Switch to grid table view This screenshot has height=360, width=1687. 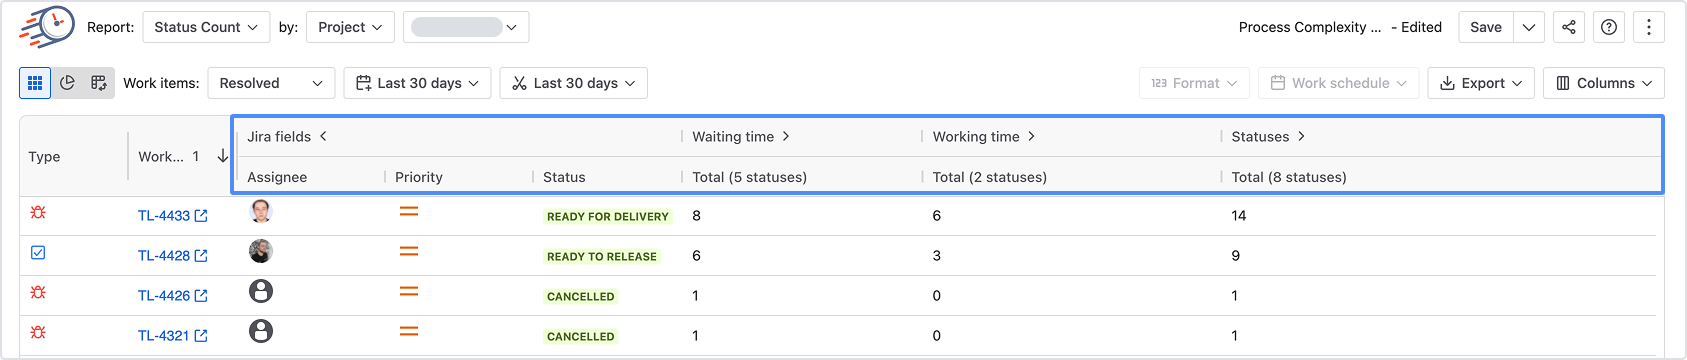coord(35,83)
